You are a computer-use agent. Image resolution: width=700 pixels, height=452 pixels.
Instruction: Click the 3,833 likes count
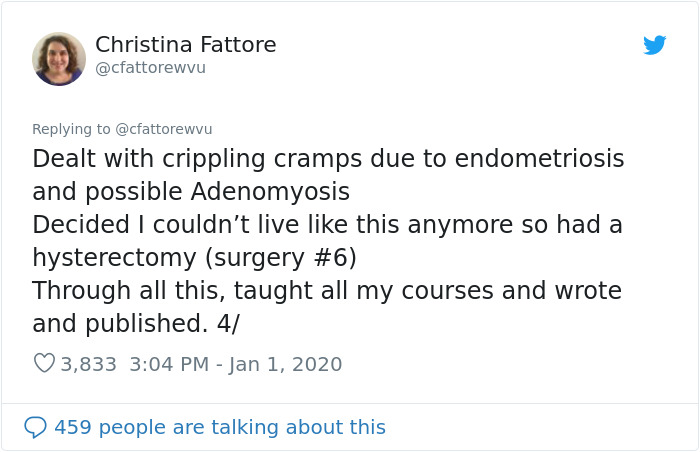(x=89, y=364)
